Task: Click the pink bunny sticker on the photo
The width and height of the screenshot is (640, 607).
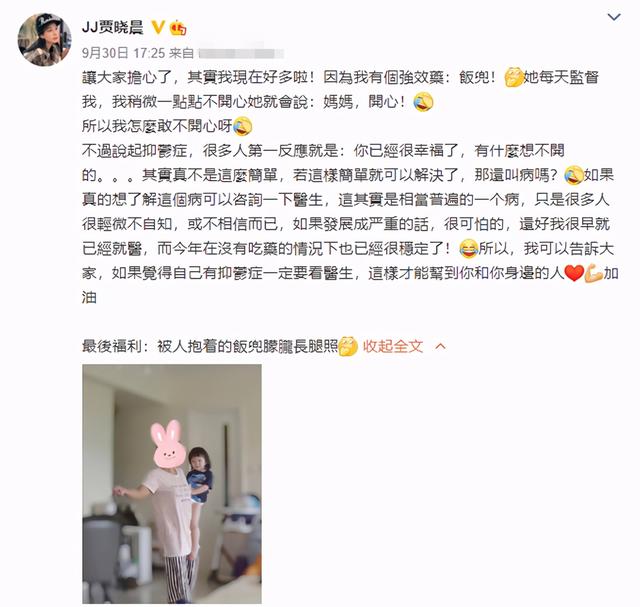Action: coord(168,444)
